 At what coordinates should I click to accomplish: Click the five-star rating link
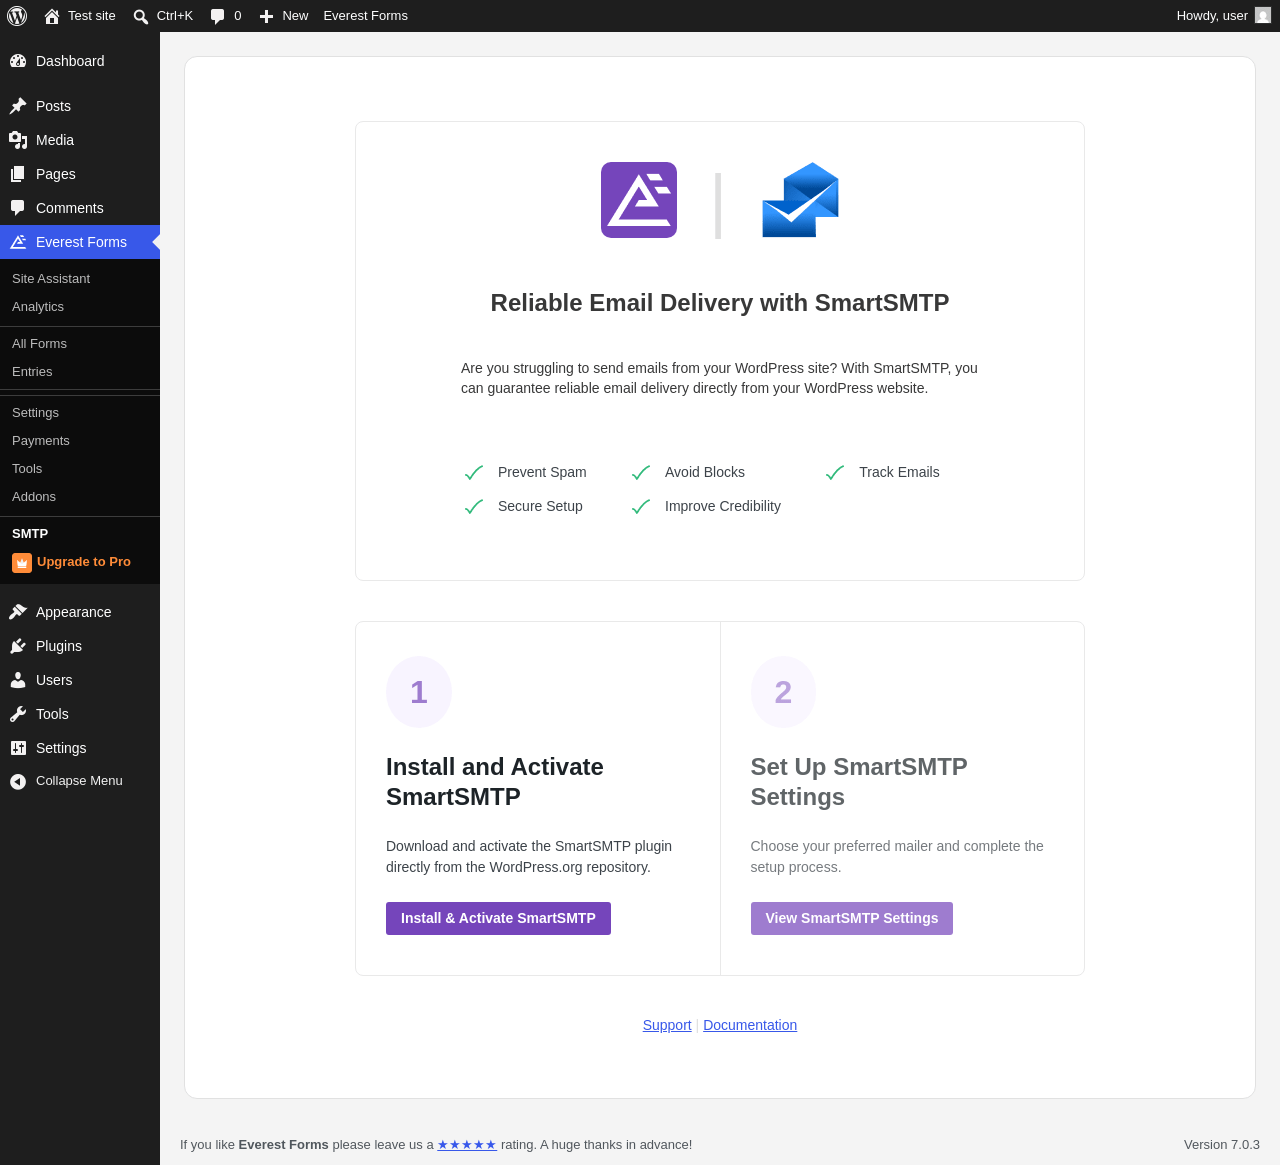point(467,1145)
